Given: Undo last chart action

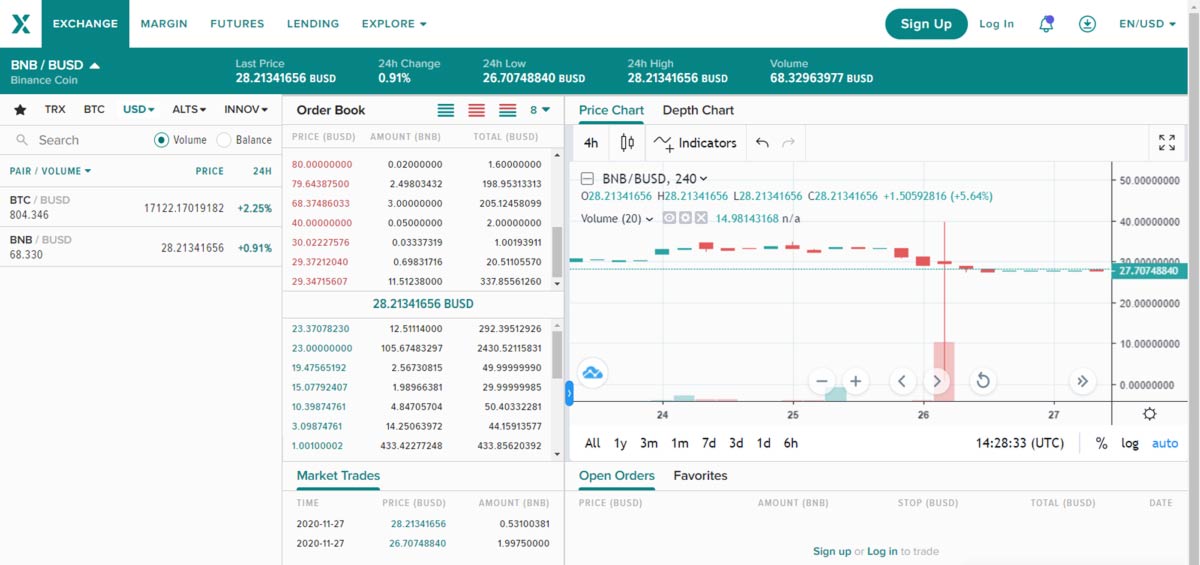Looking at the screenshot, I should pos(762,143).
